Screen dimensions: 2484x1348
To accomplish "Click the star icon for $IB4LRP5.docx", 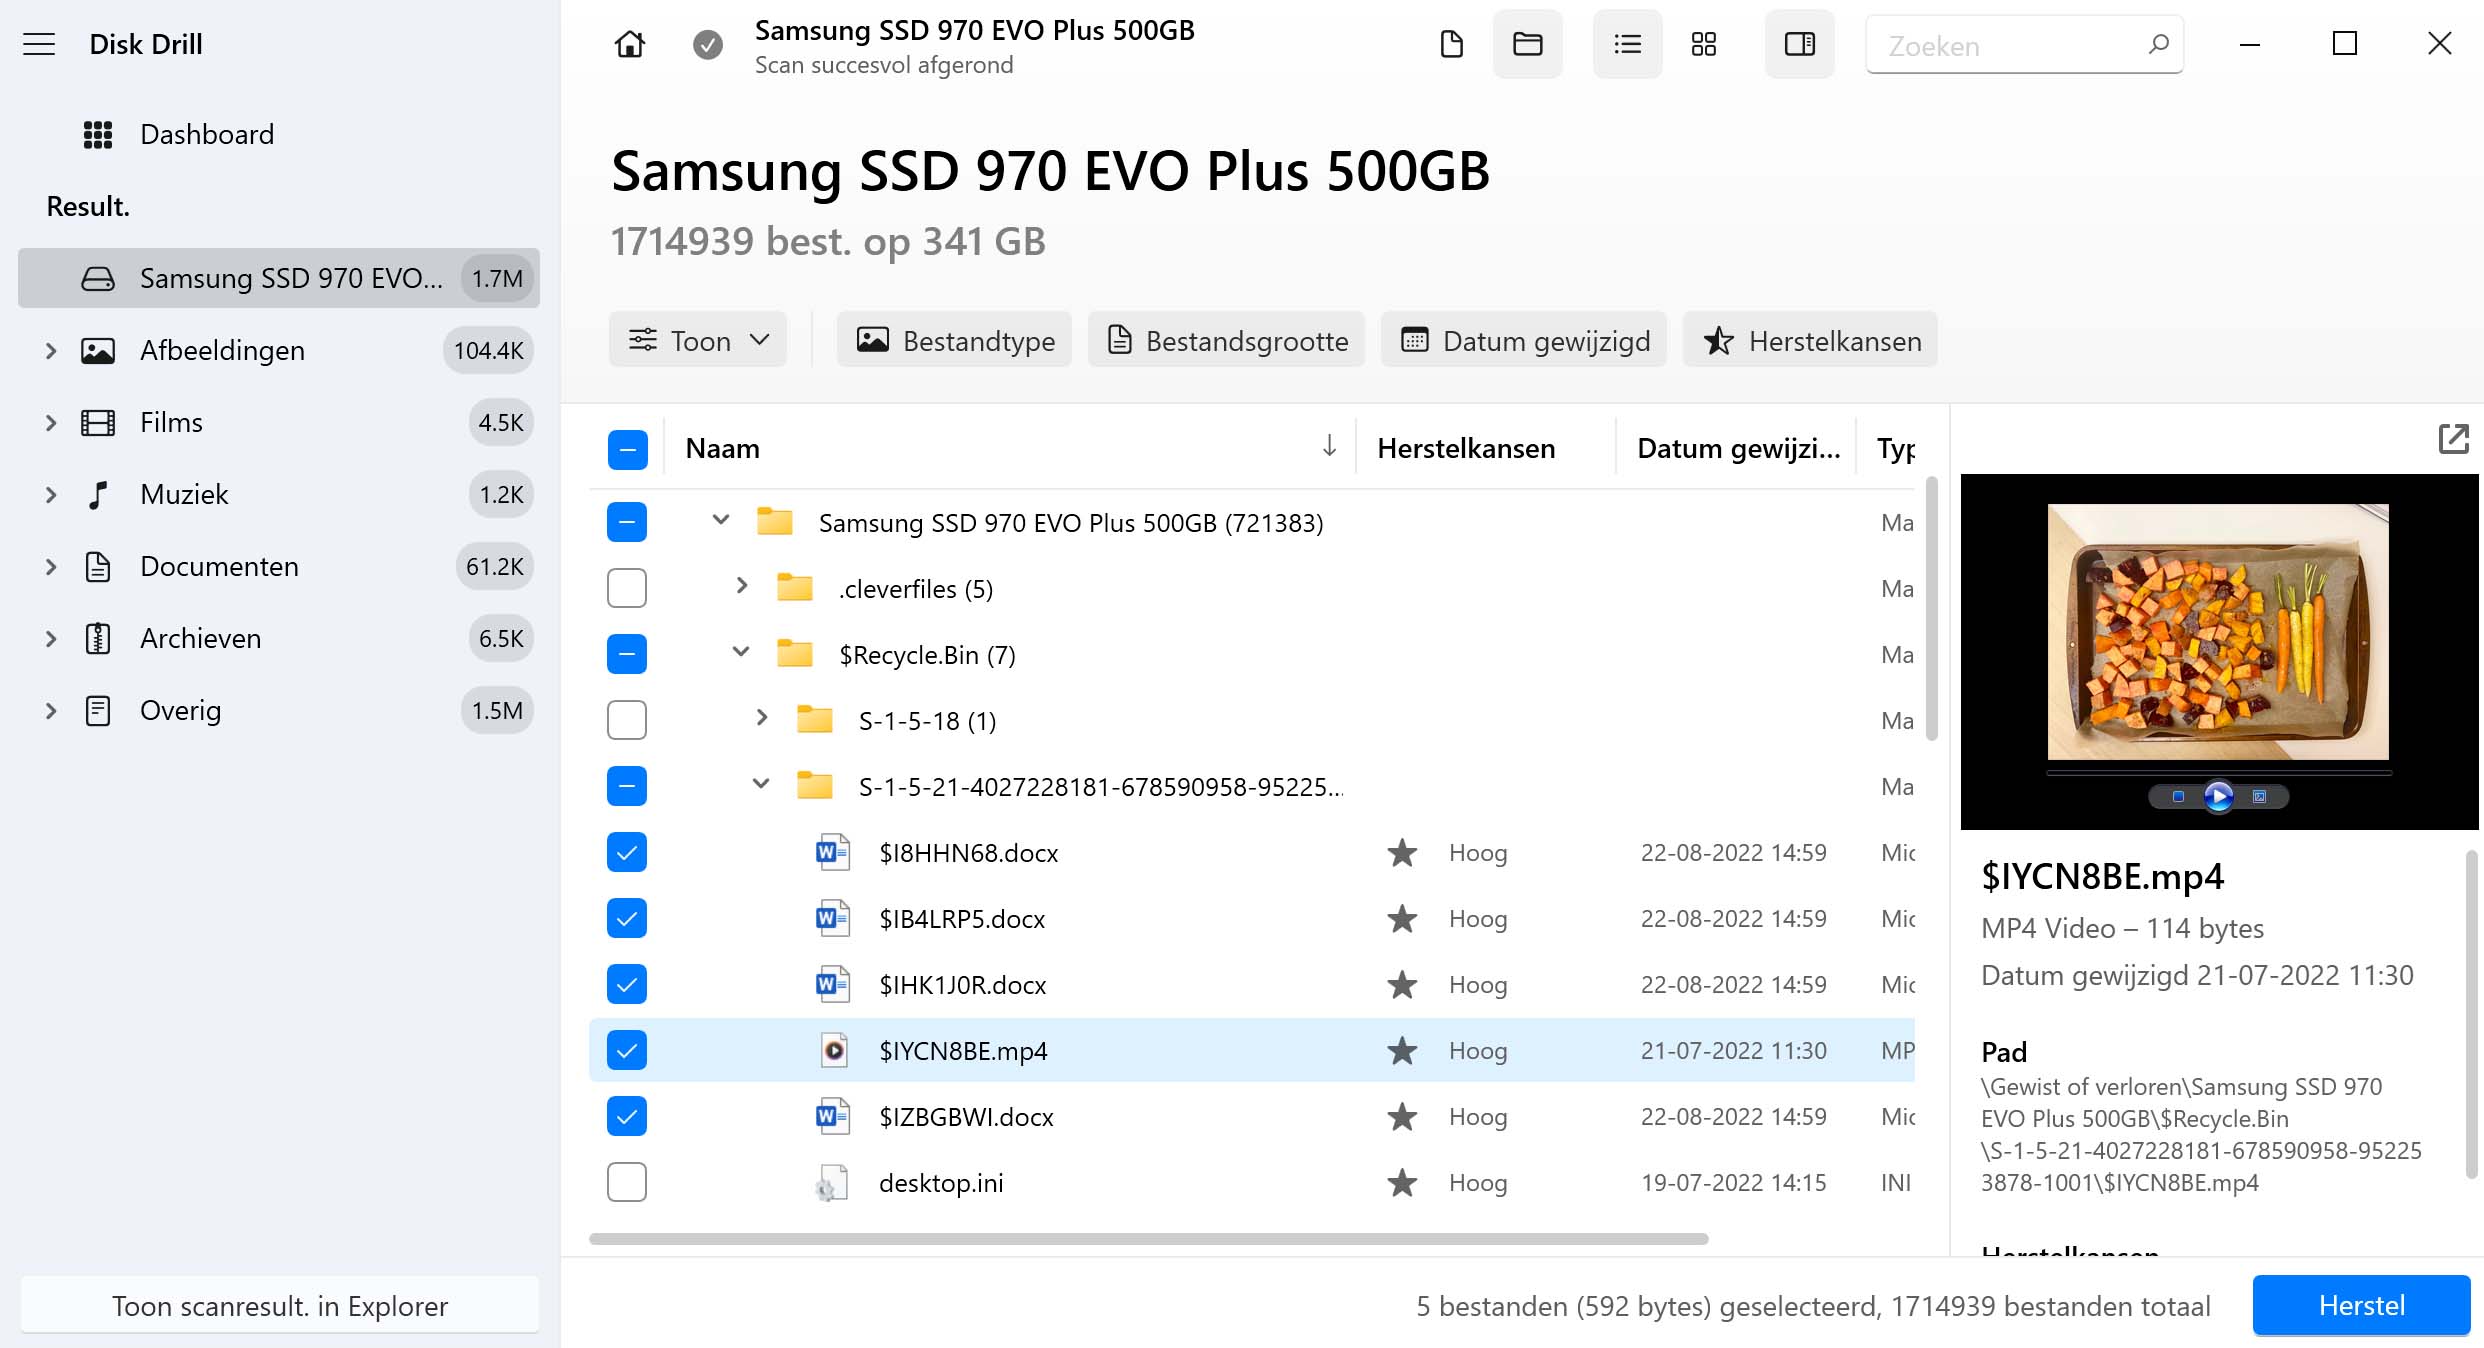I will tap(1402, 919).
